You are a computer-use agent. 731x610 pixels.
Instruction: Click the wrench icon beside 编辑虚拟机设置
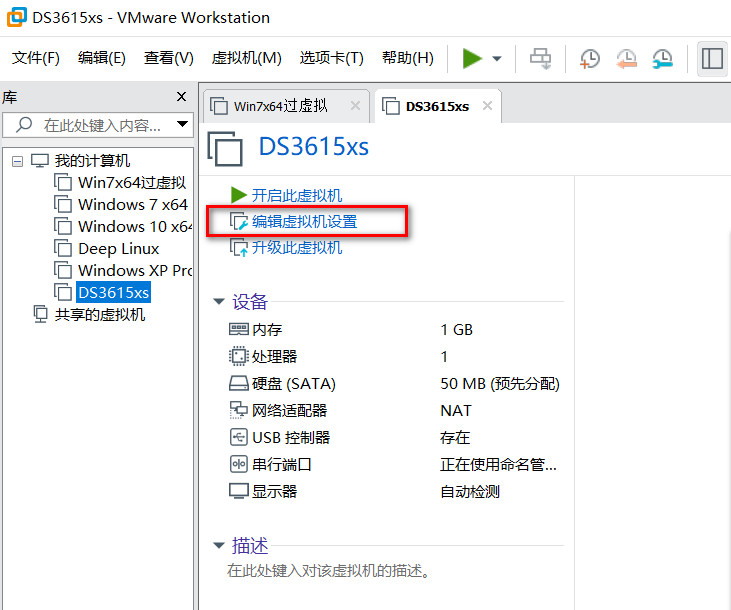point(239,222)
